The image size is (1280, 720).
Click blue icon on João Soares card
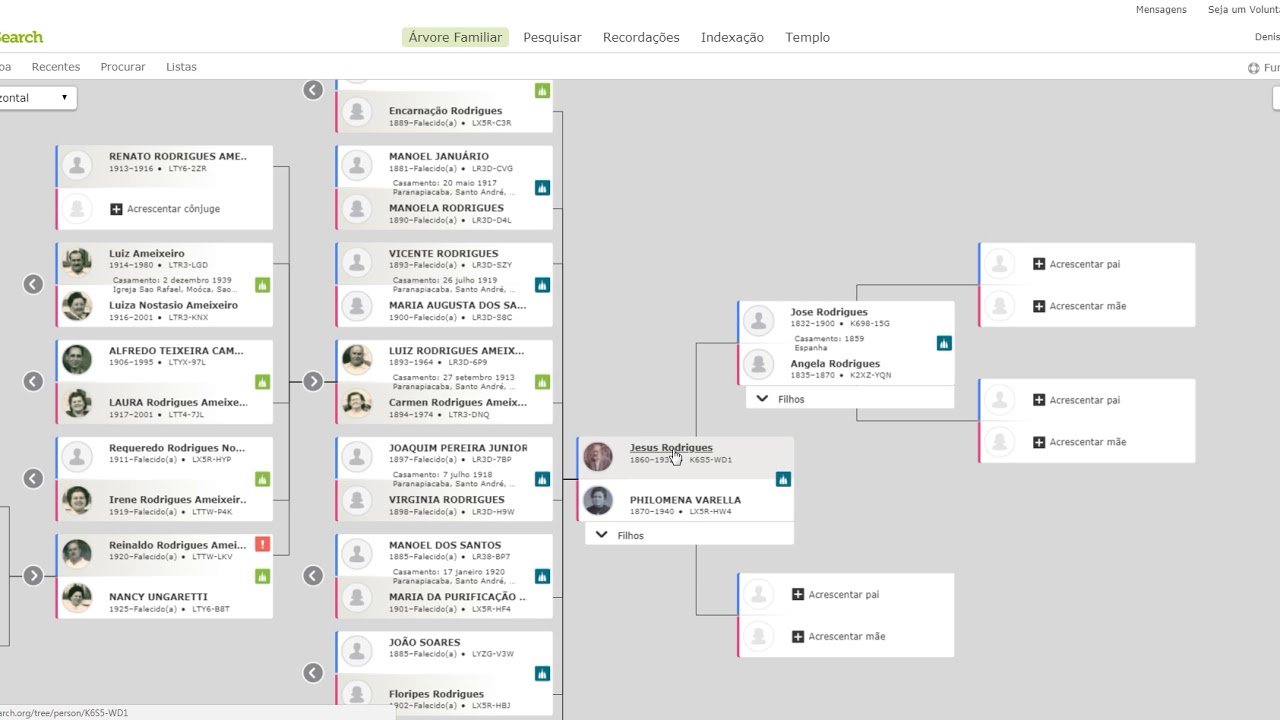click(542, 673)
